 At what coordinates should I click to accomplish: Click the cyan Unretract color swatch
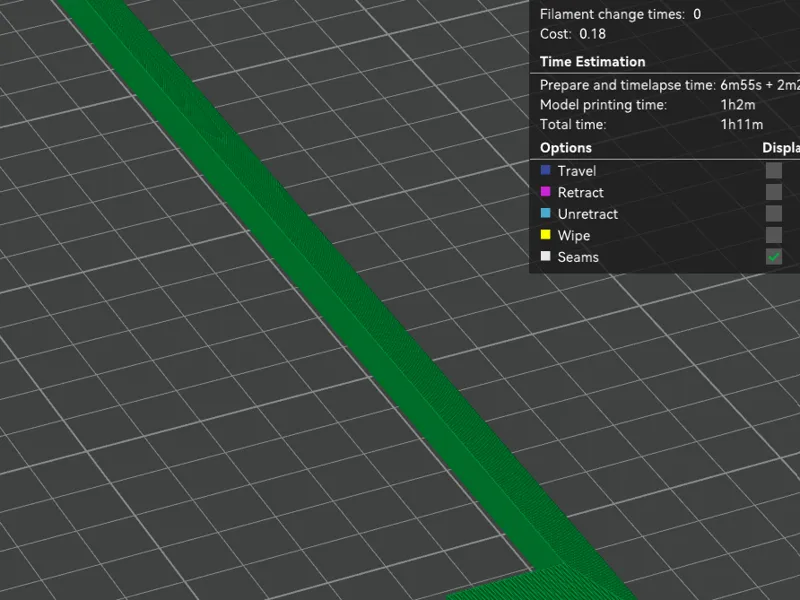point(545,213)
